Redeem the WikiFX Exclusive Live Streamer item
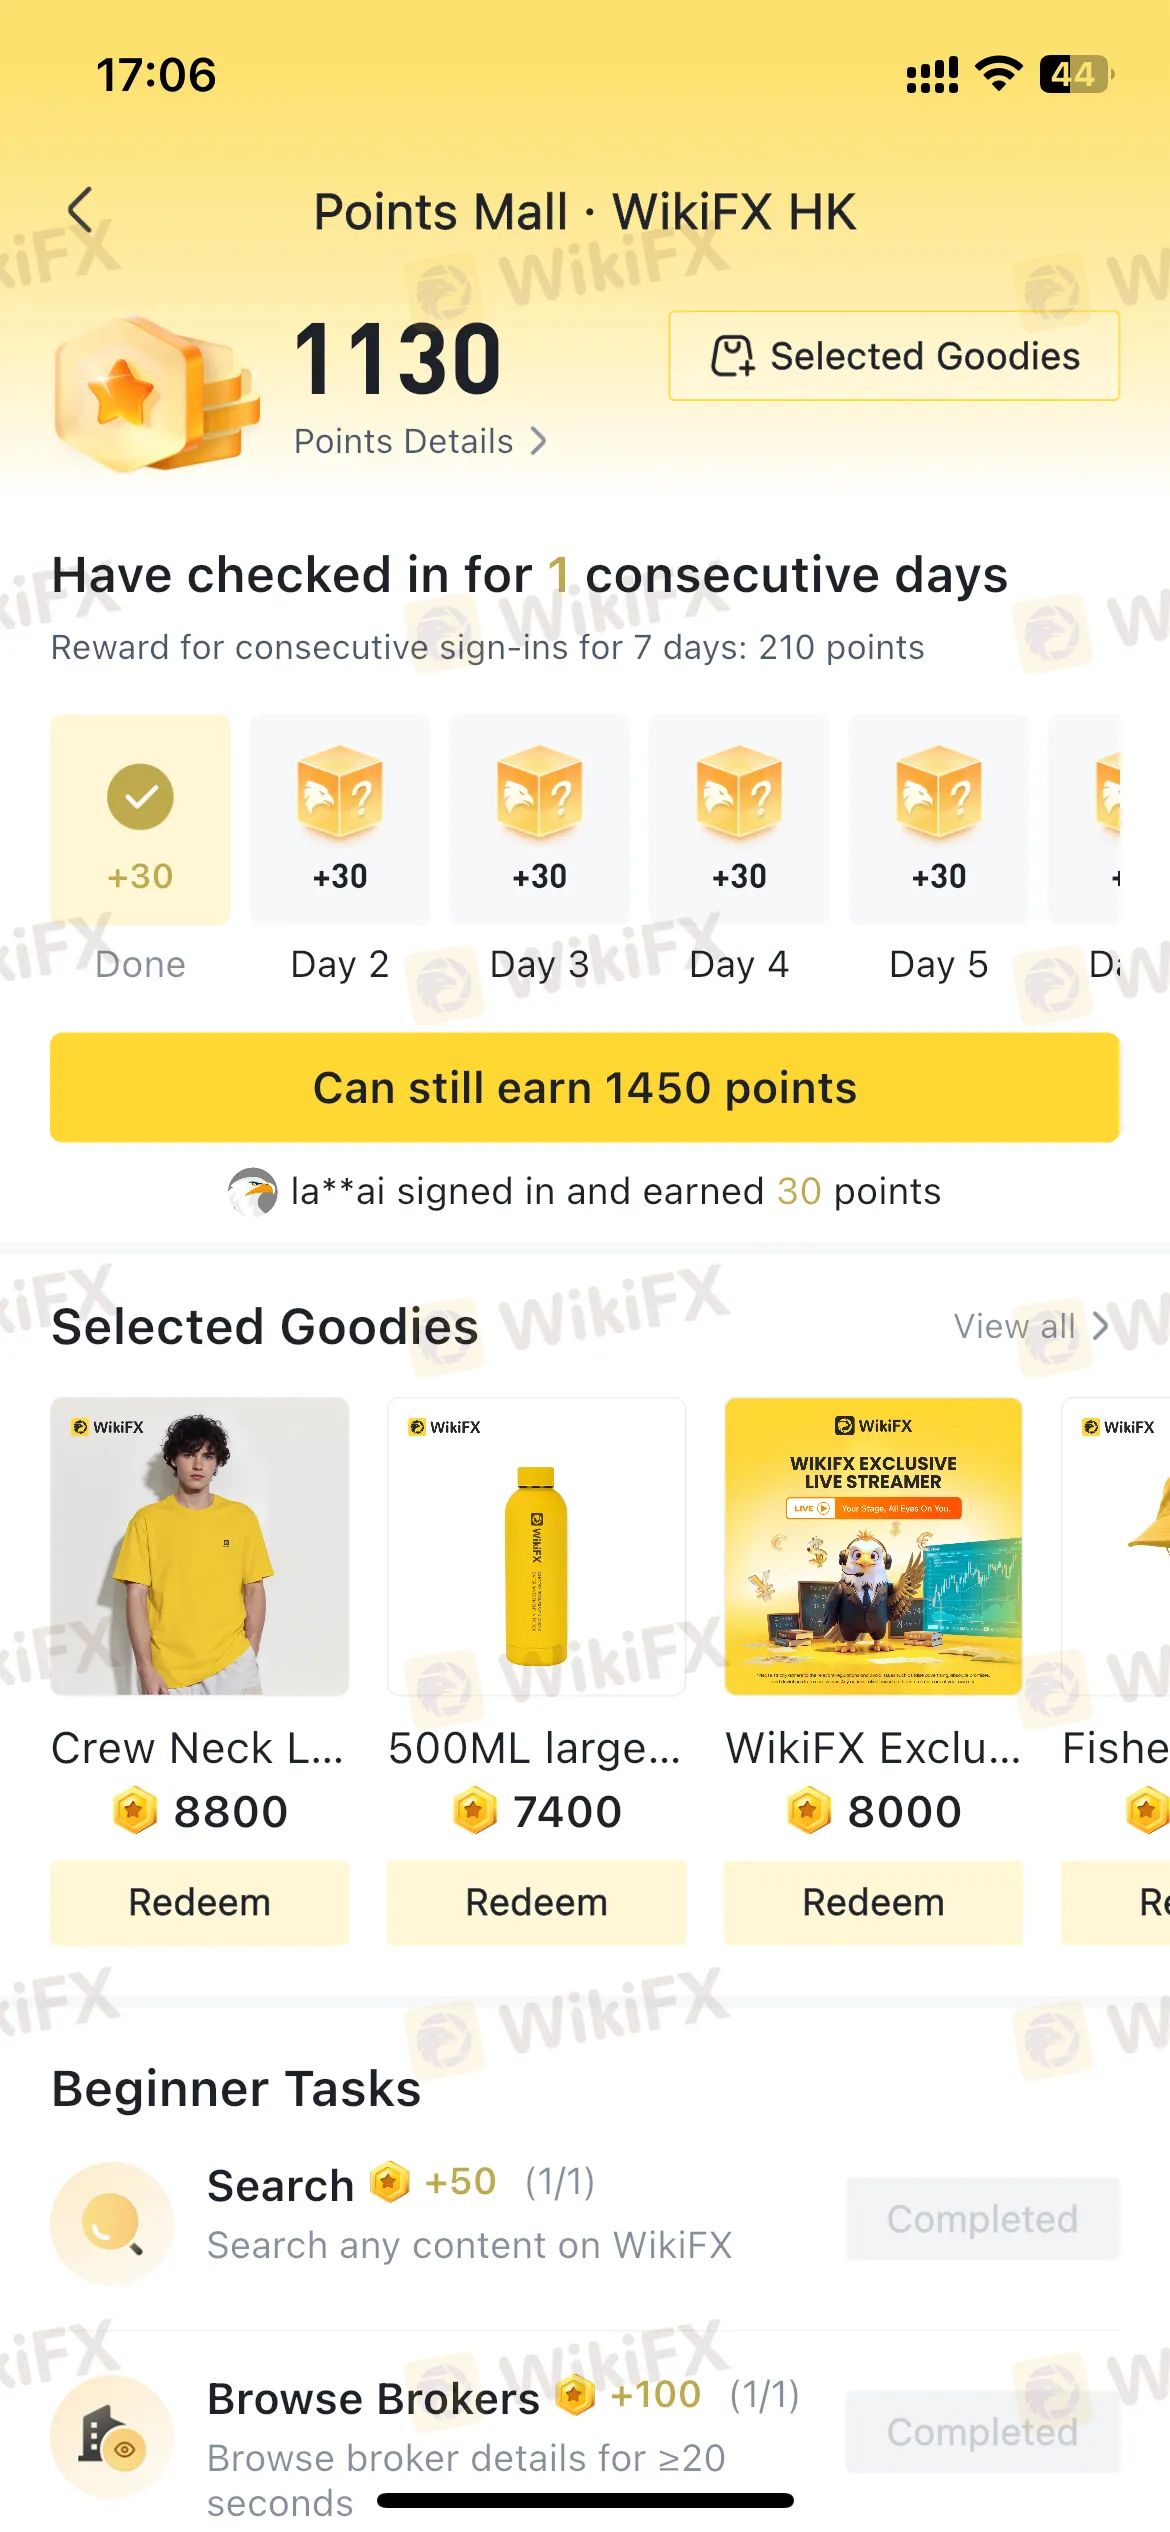The width and height of the screenshot is (1170, 2532). (x=874, y=1902)
